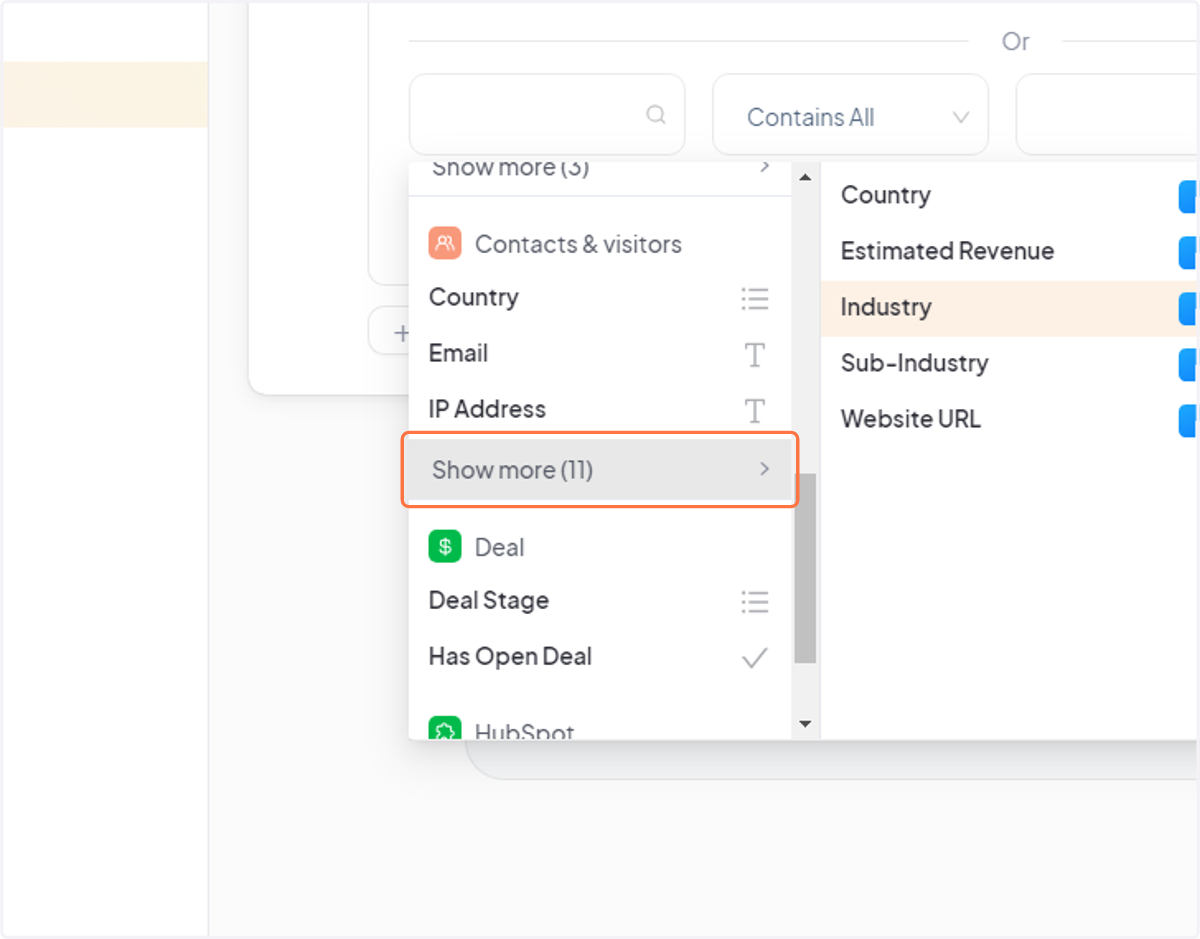The height and width of the screenshot is (939, 1200).
Task: Click the blue badge beside Estimated Revenue
Action: [x=1188, y=252]
